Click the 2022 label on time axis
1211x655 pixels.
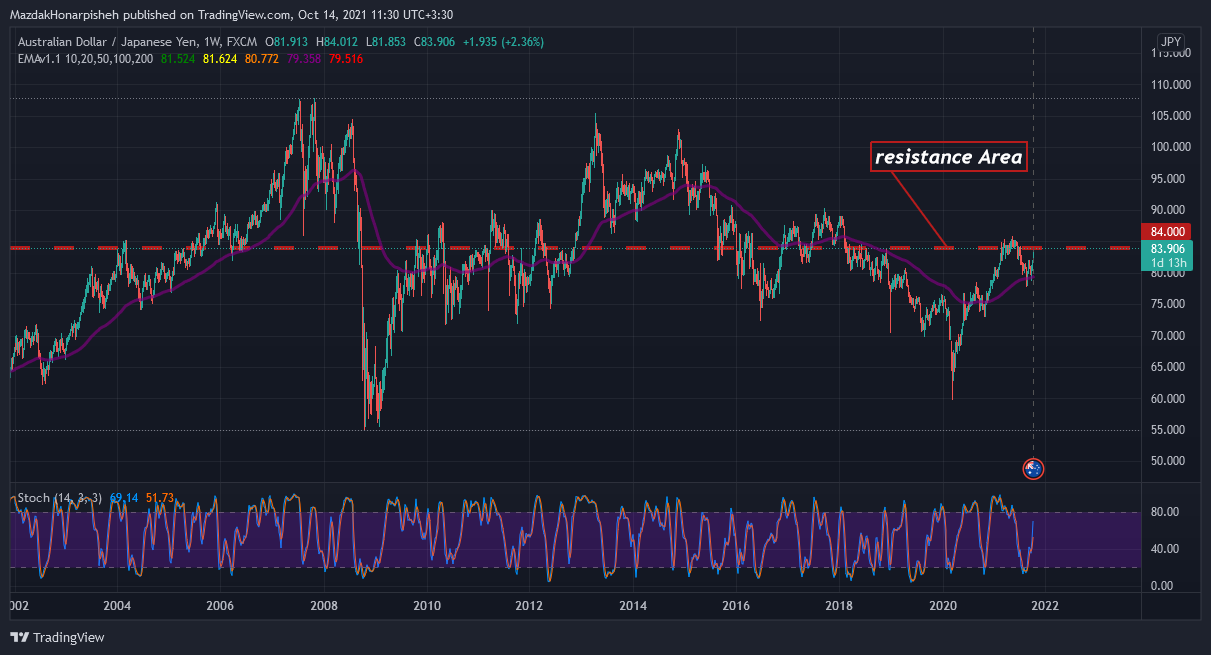pos(1046,606)
